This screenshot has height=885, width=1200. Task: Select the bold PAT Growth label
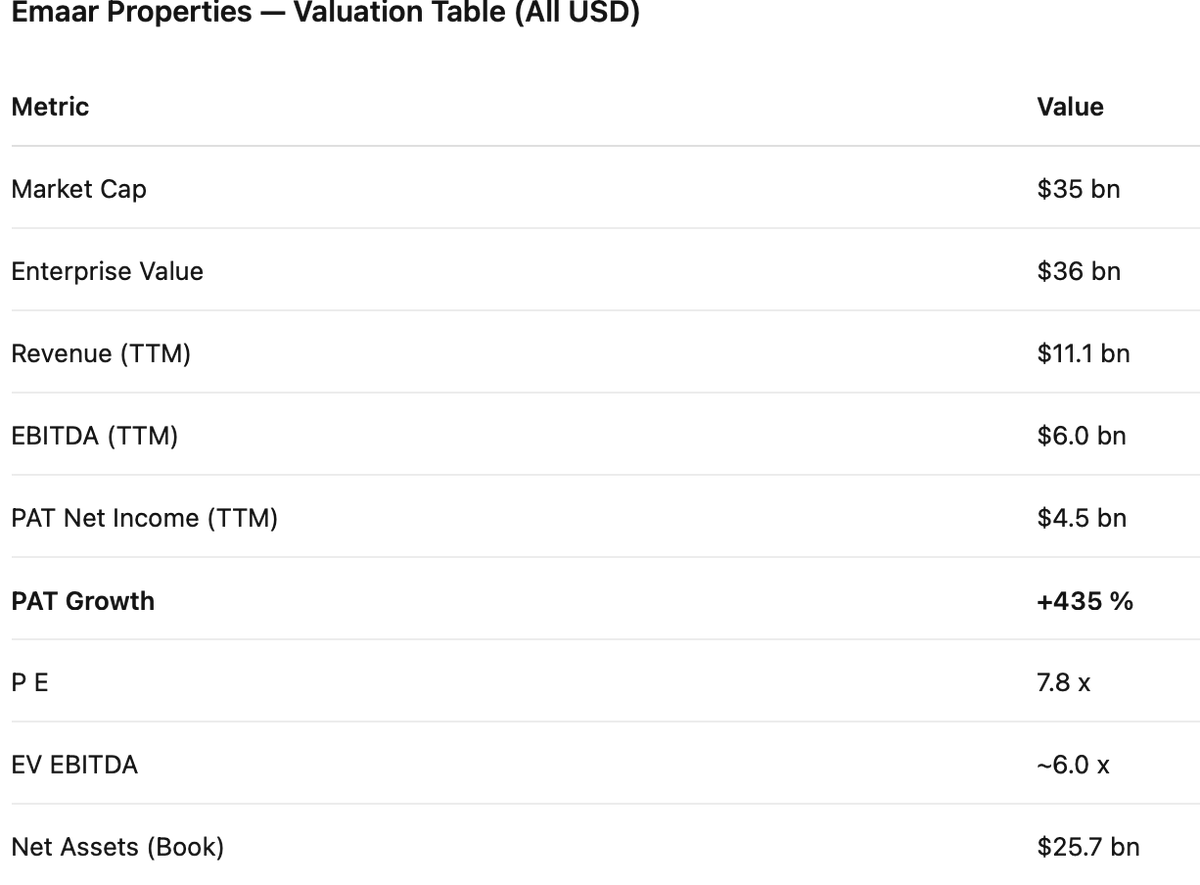point(83,601)
